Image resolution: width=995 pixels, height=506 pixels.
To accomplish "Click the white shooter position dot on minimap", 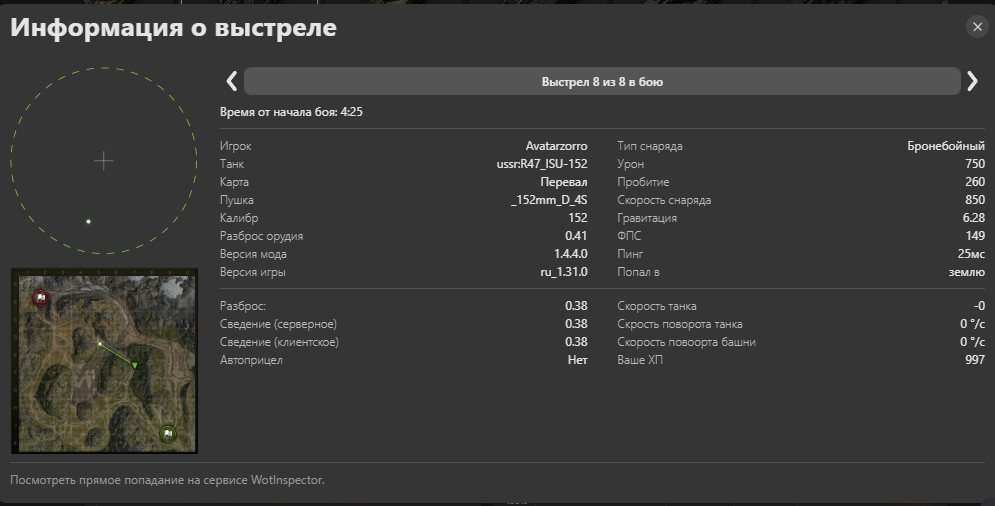I will tap(100, 343).
